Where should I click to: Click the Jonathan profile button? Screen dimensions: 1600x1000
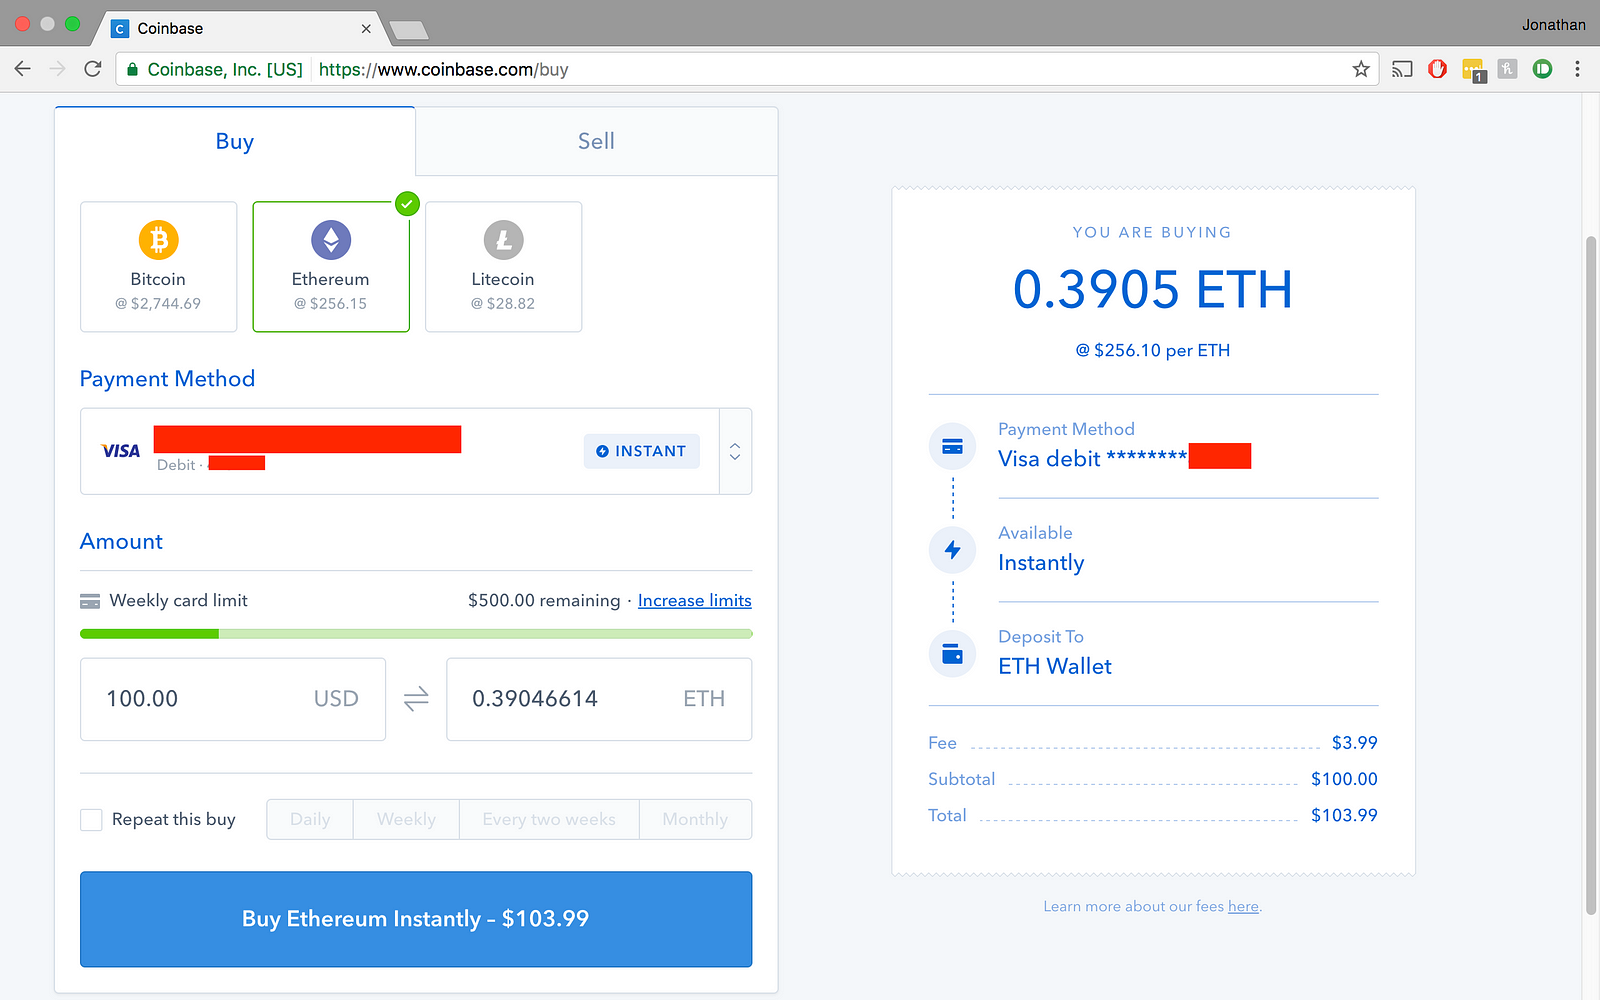[1553, 25]
